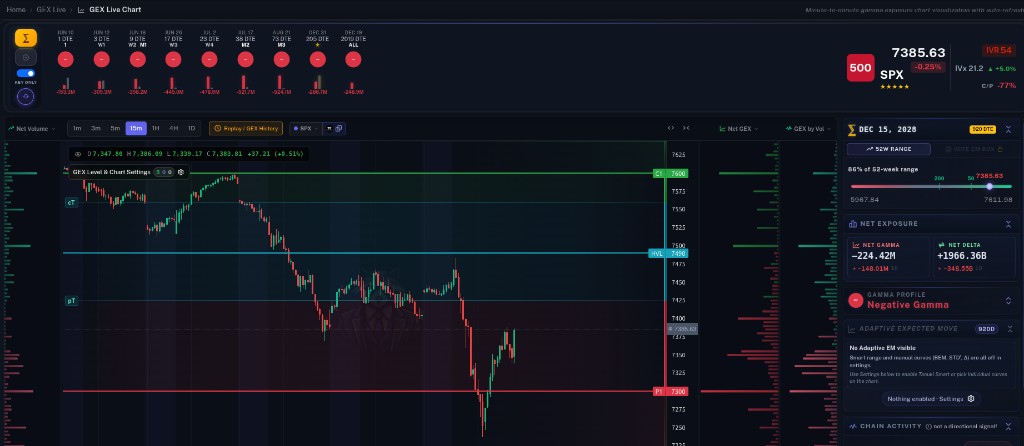Viewport: 1024px width, 446px height.
Task: Click the GEX settings indicator pill
Action: coord(163,172)
